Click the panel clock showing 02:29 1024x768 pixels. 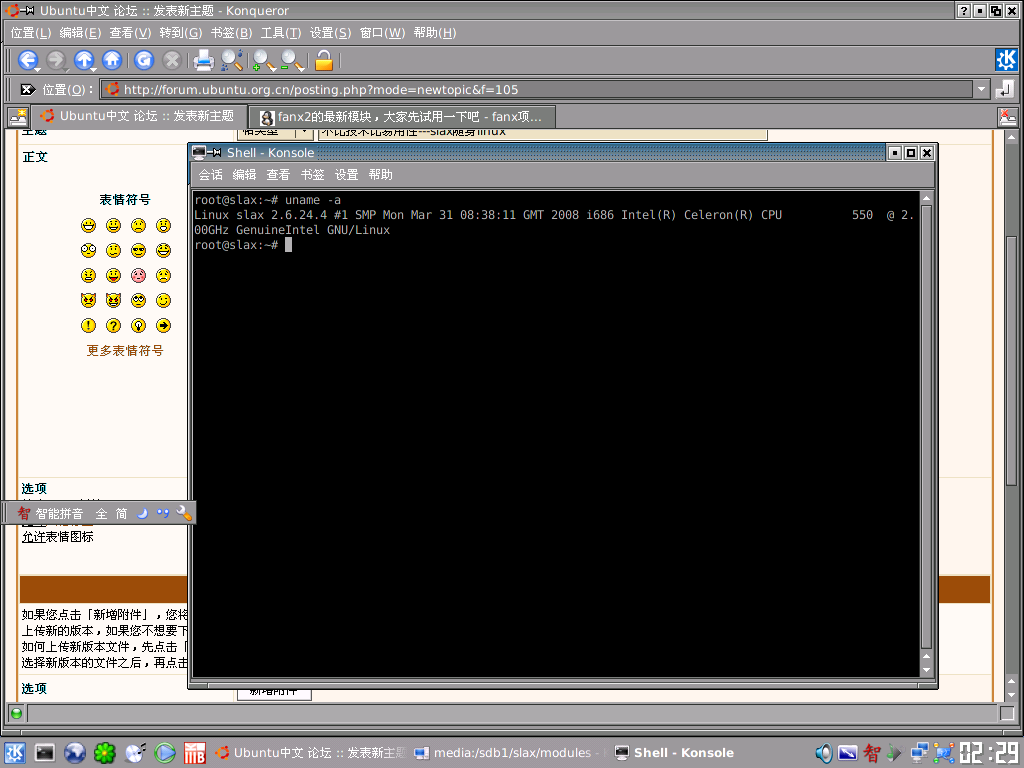click(x=989, y=753)
